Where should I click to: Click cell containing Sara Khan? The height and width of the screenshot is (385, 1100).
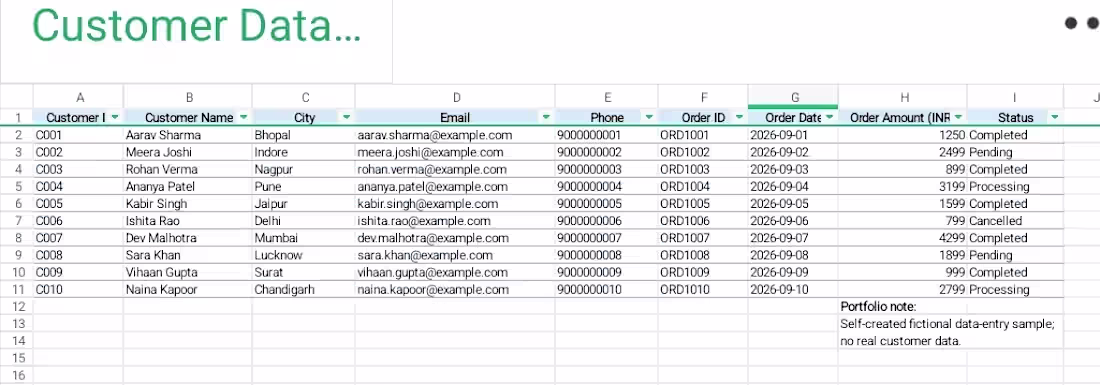[x=188, y=255]
